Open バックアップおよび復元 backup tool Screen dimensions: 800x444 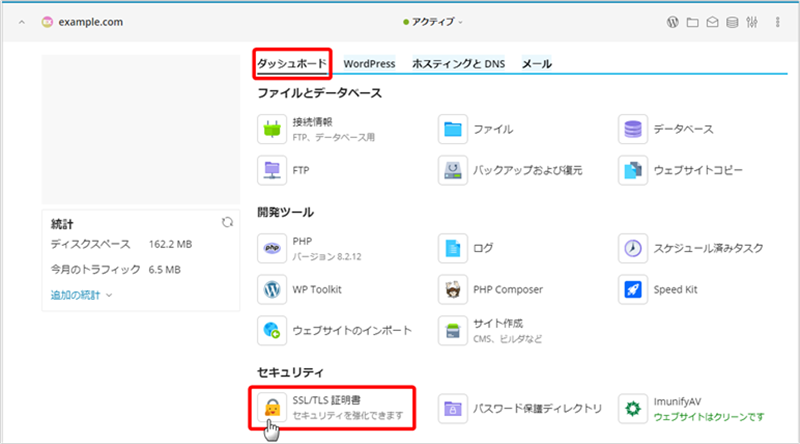click(x=510, y=170)
